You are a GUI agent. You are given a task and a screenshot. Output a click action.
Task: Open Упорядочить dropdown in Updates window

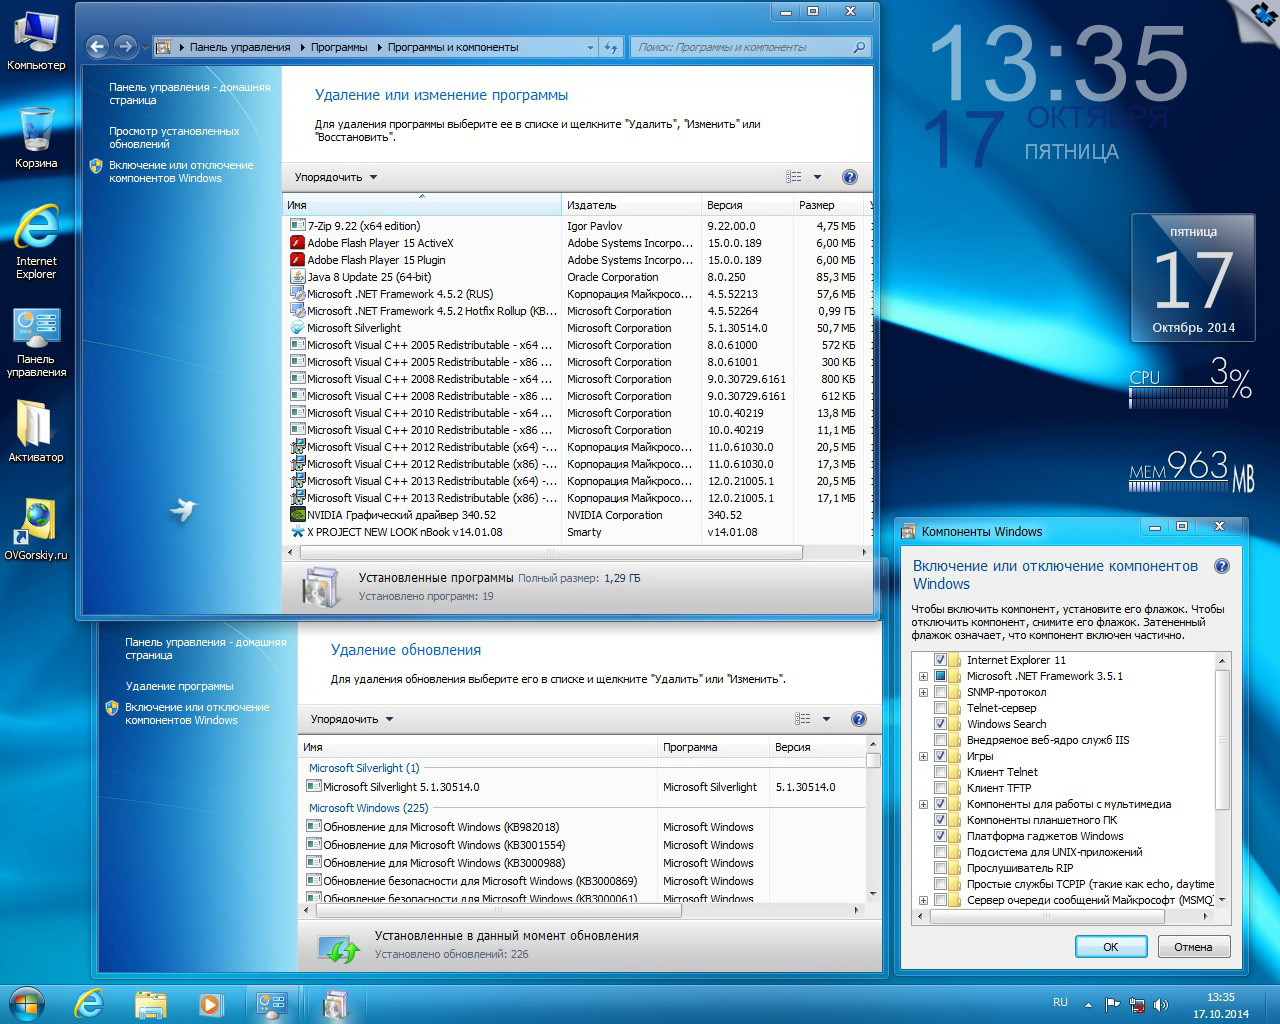click(352, 719)
